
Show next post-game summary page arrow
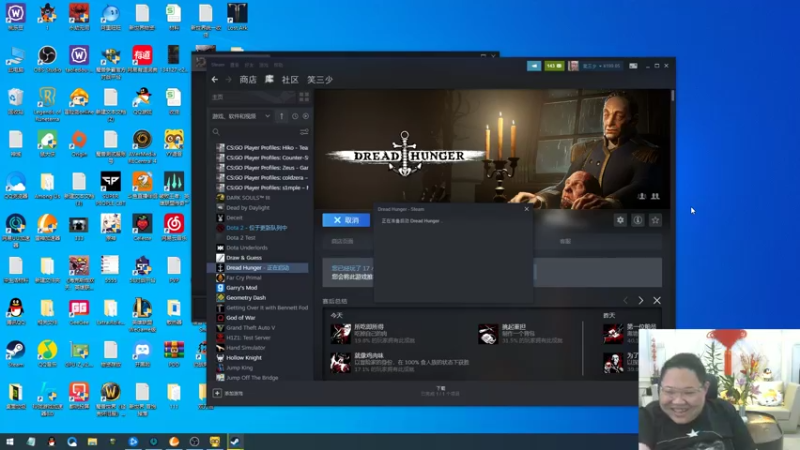pyautogui.click(x=641, y=301)
